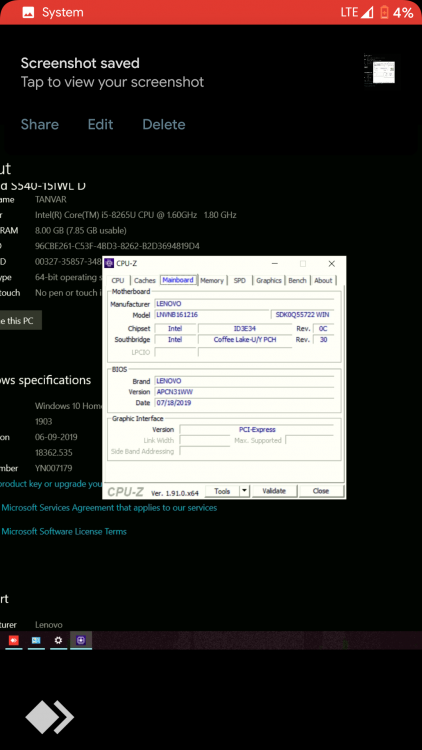Click the Chipset Rev. 0C field
This screenshot has width=422, height=750.
coord(323,329)
